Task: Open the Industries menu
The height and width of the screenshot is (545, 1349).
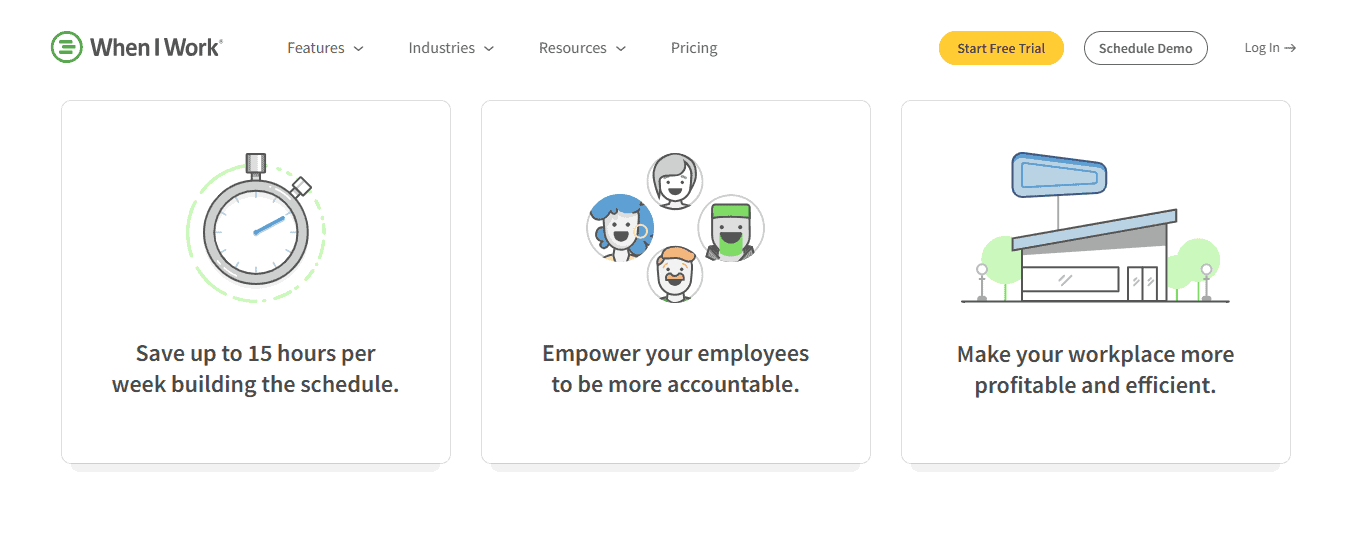Action: pos(441,48)
